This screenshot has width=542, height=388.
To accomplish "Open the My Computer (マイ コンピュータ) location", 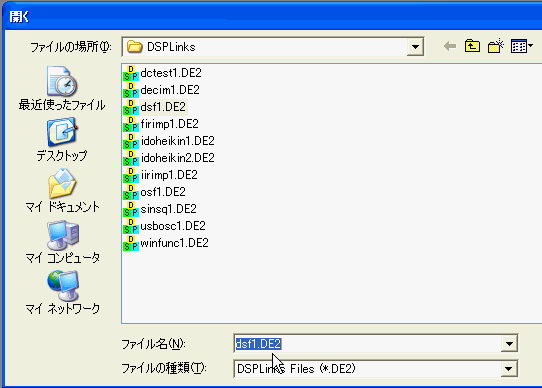I will (63, 241).
